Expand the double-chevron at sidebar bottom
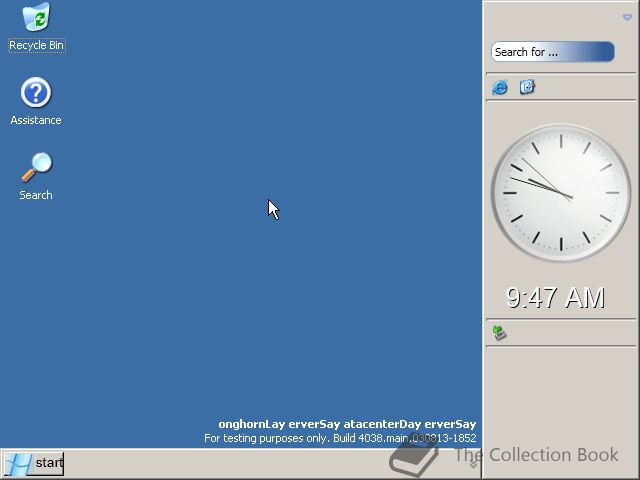 click(x=473, y=465)
